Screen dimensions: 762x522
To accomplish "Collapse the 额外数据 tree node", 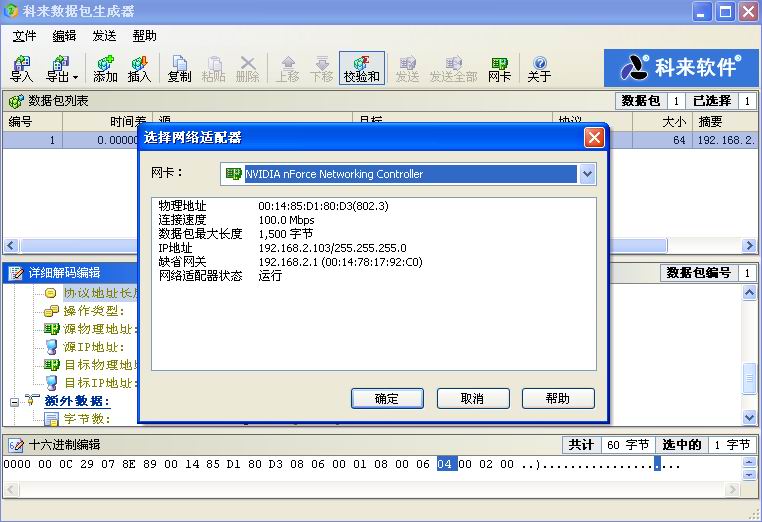I will pos(14,402).
